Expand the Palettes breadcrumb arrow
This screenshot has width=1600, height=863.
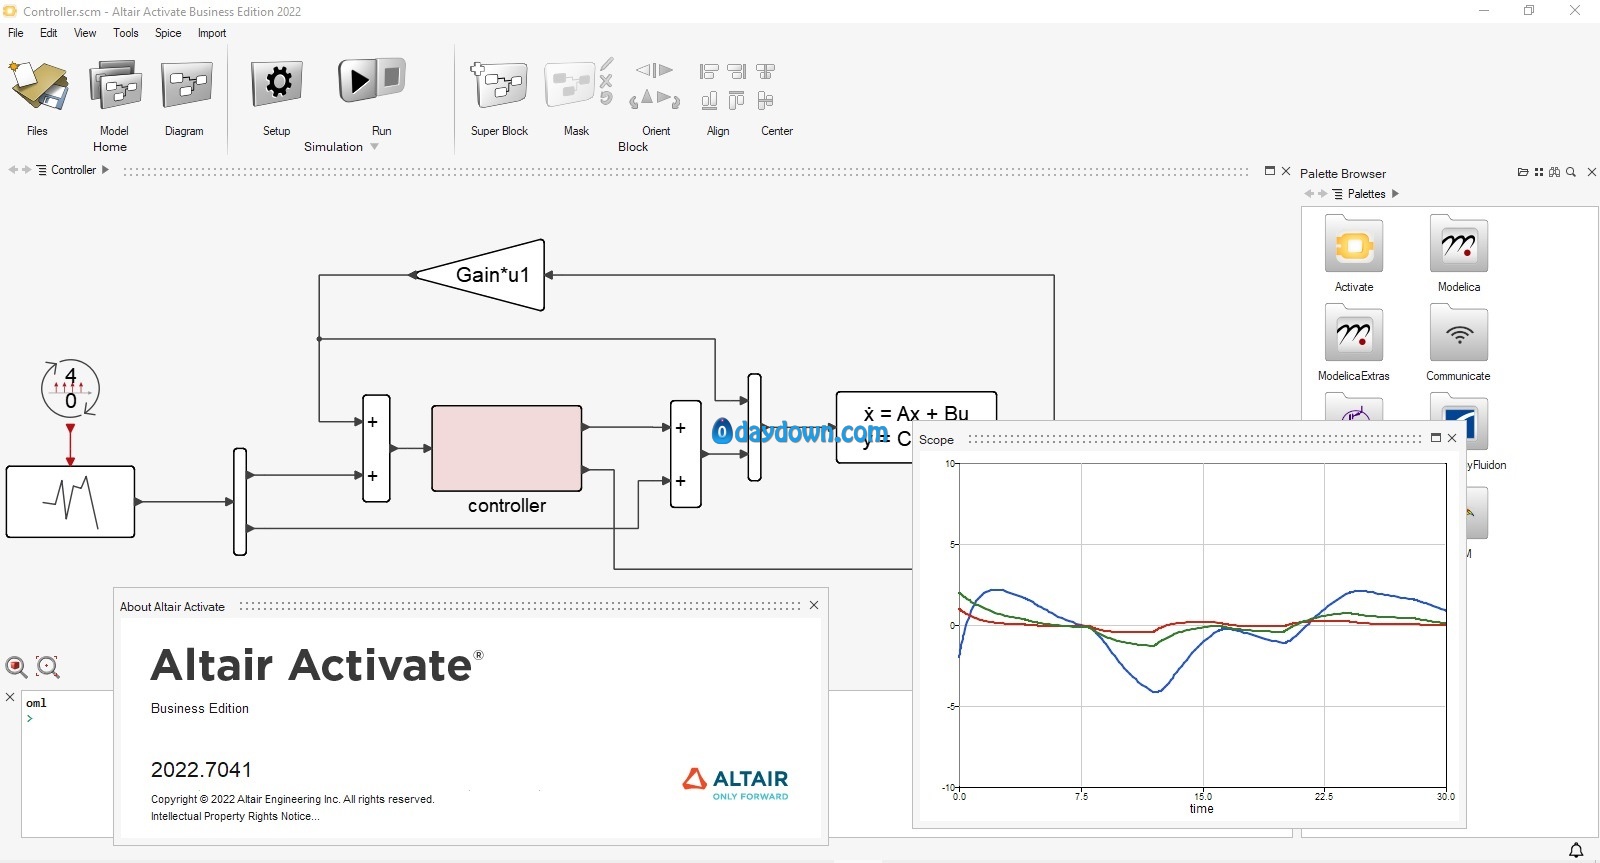pos(1395,194)
